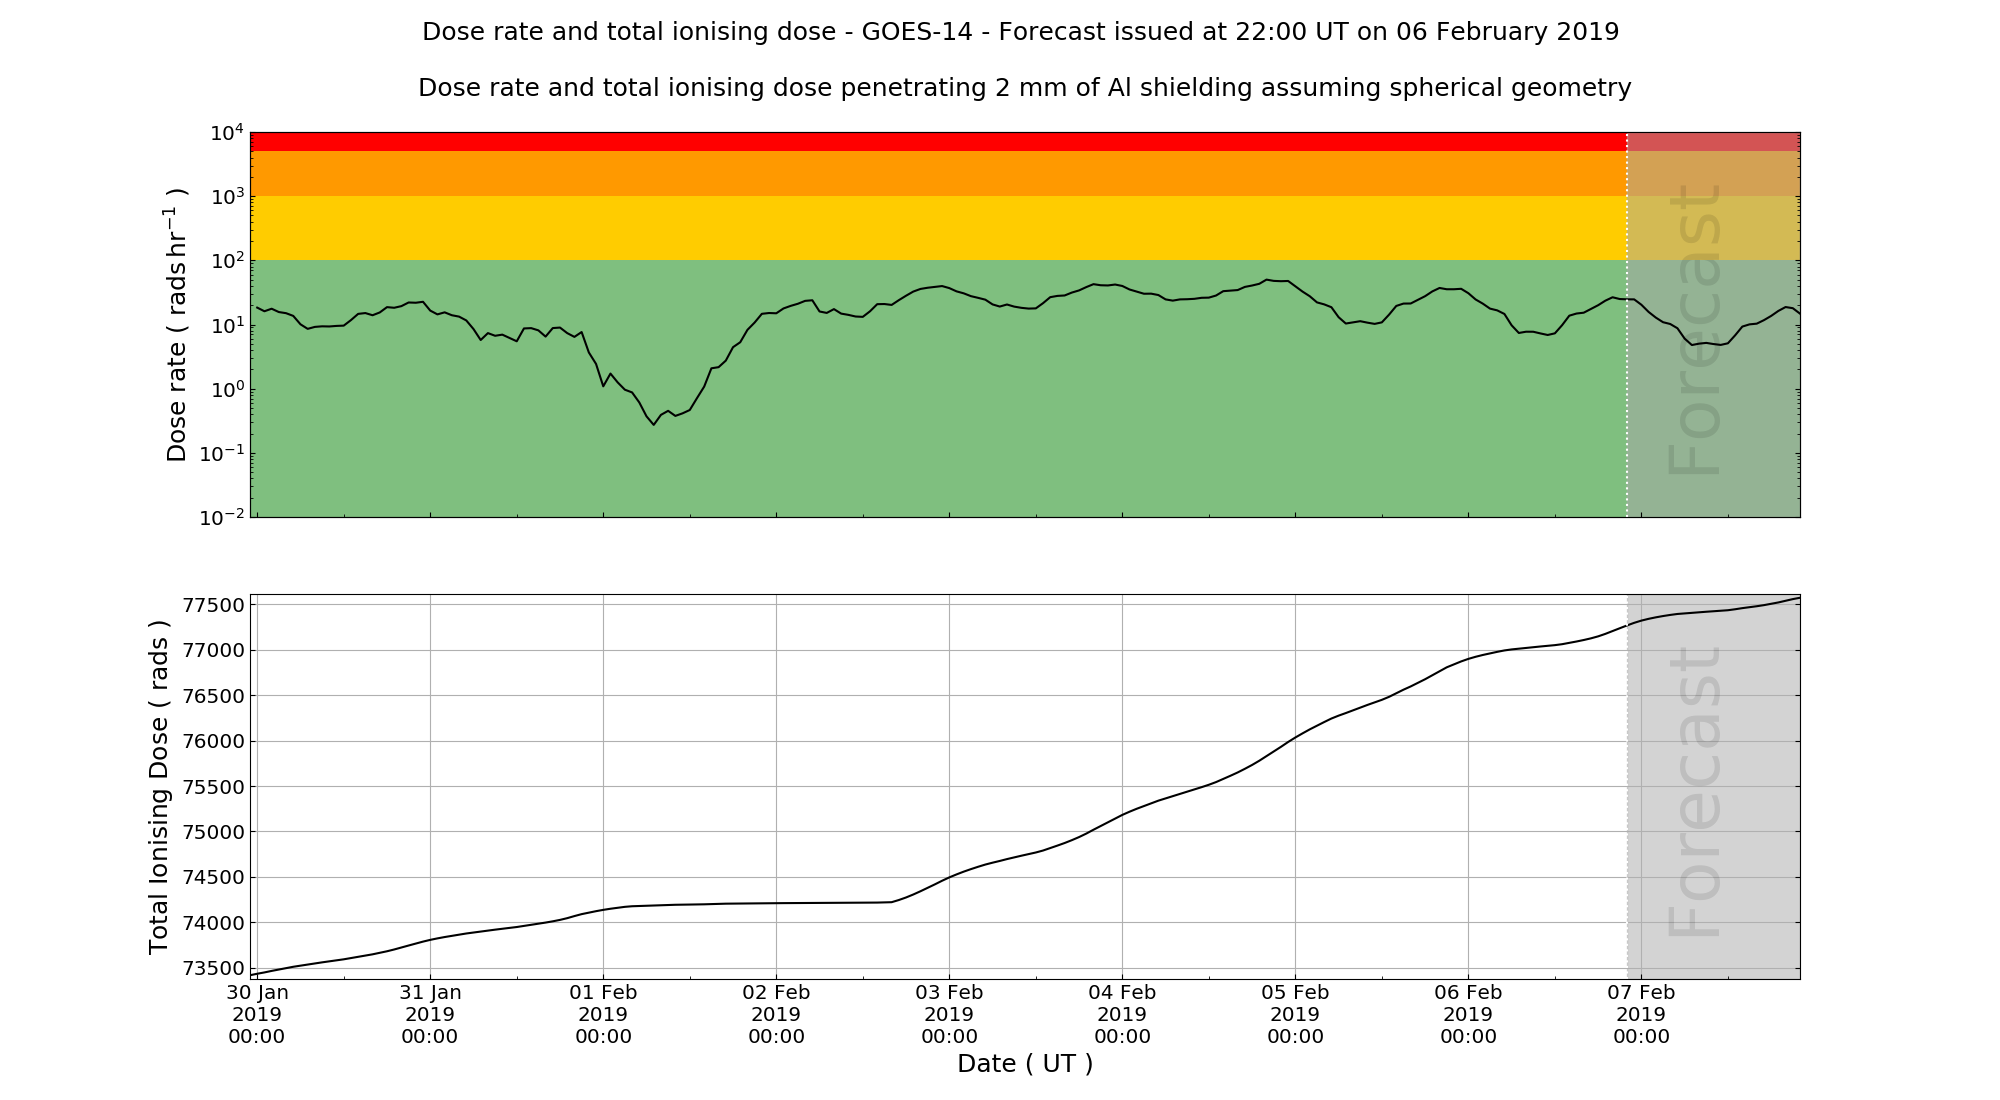Click the subtitle about 2 mm Al shielding
2000x1100 pixels.
pos(1024,88)
